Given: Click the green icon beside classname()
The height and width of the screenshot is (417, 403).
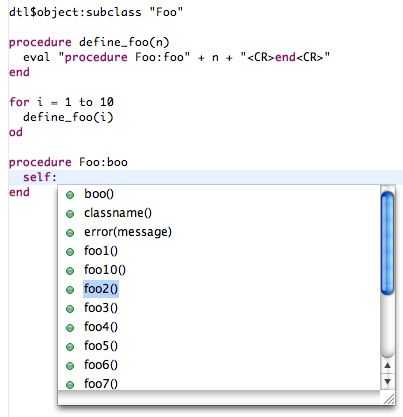Looking at the screenshot, I should click(x=70, y=214).
